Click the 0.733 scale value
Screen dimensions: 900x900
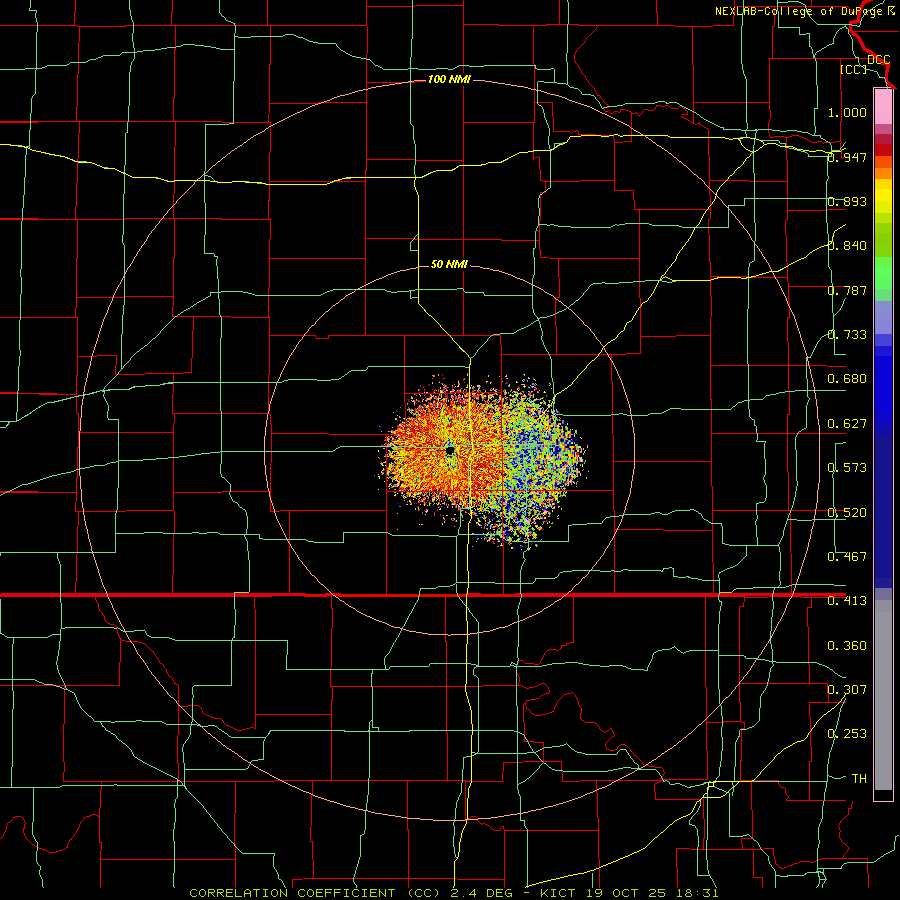(x=847, y=335)
